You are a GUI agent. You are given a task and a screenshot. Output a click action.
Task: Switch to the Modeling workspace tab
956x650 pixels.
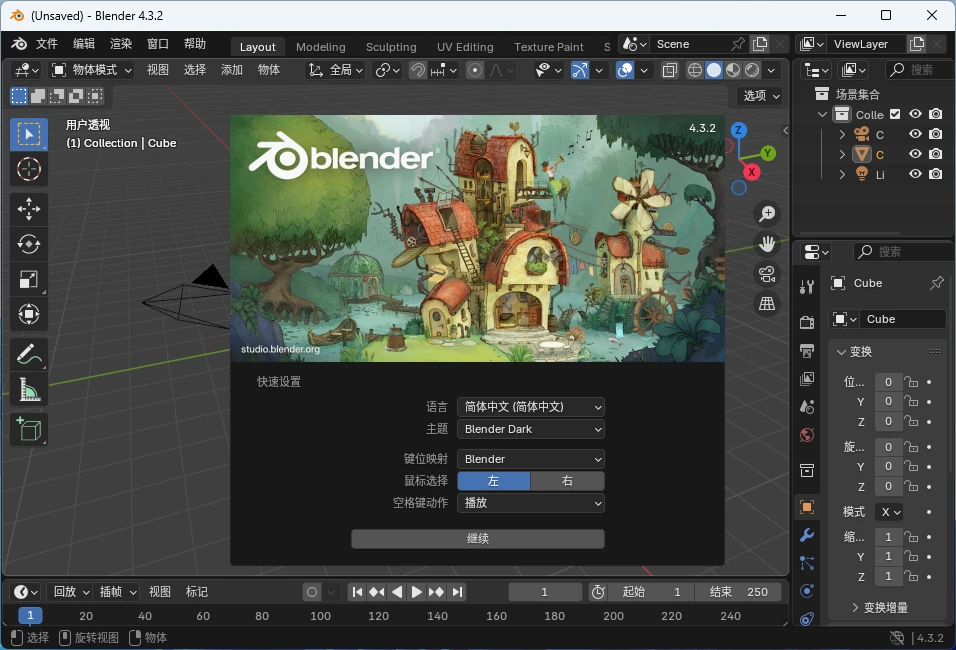pyautogui.click(x=321, y=47)
